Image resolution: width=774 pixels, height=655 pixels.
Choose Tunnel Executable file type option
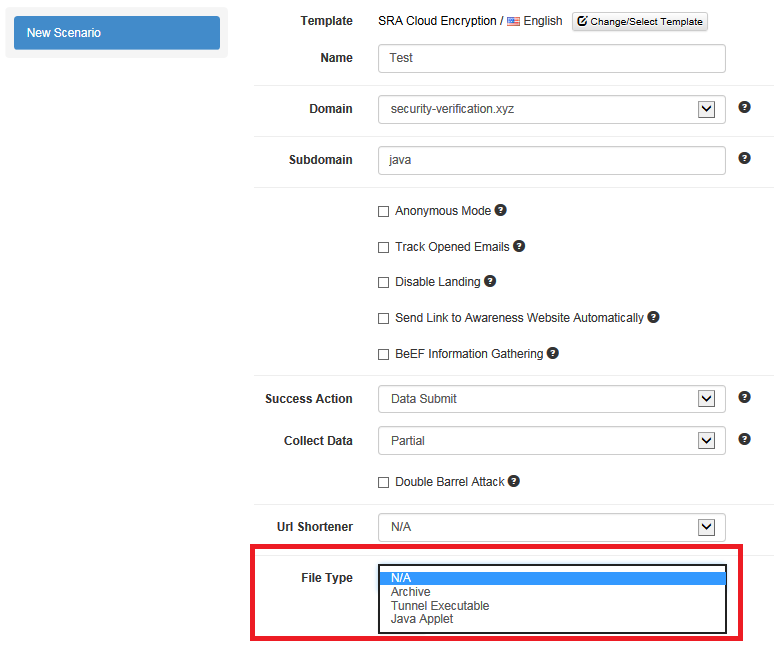pyautogui.click(x=440, y=606)
